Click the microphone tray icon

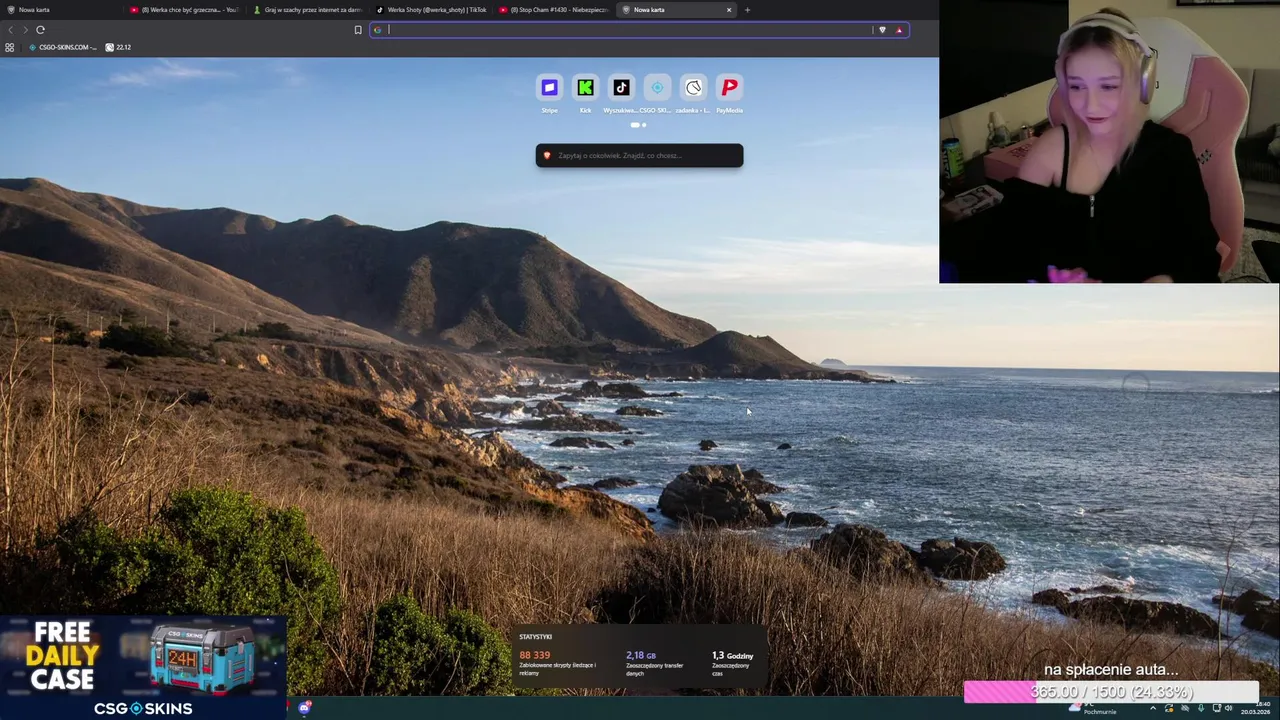1201,708
